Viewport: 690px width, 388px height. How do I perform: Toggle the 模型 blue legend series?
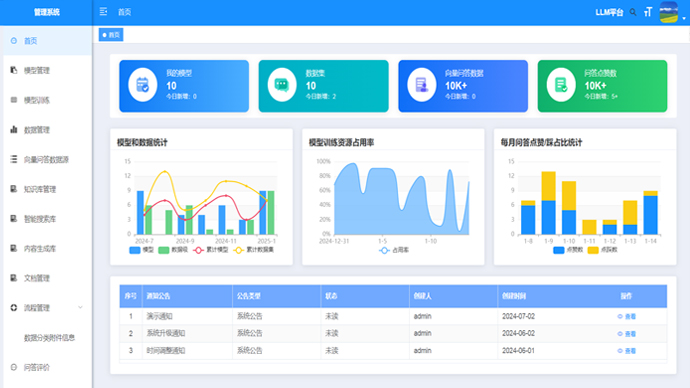(x=141, y=250)
